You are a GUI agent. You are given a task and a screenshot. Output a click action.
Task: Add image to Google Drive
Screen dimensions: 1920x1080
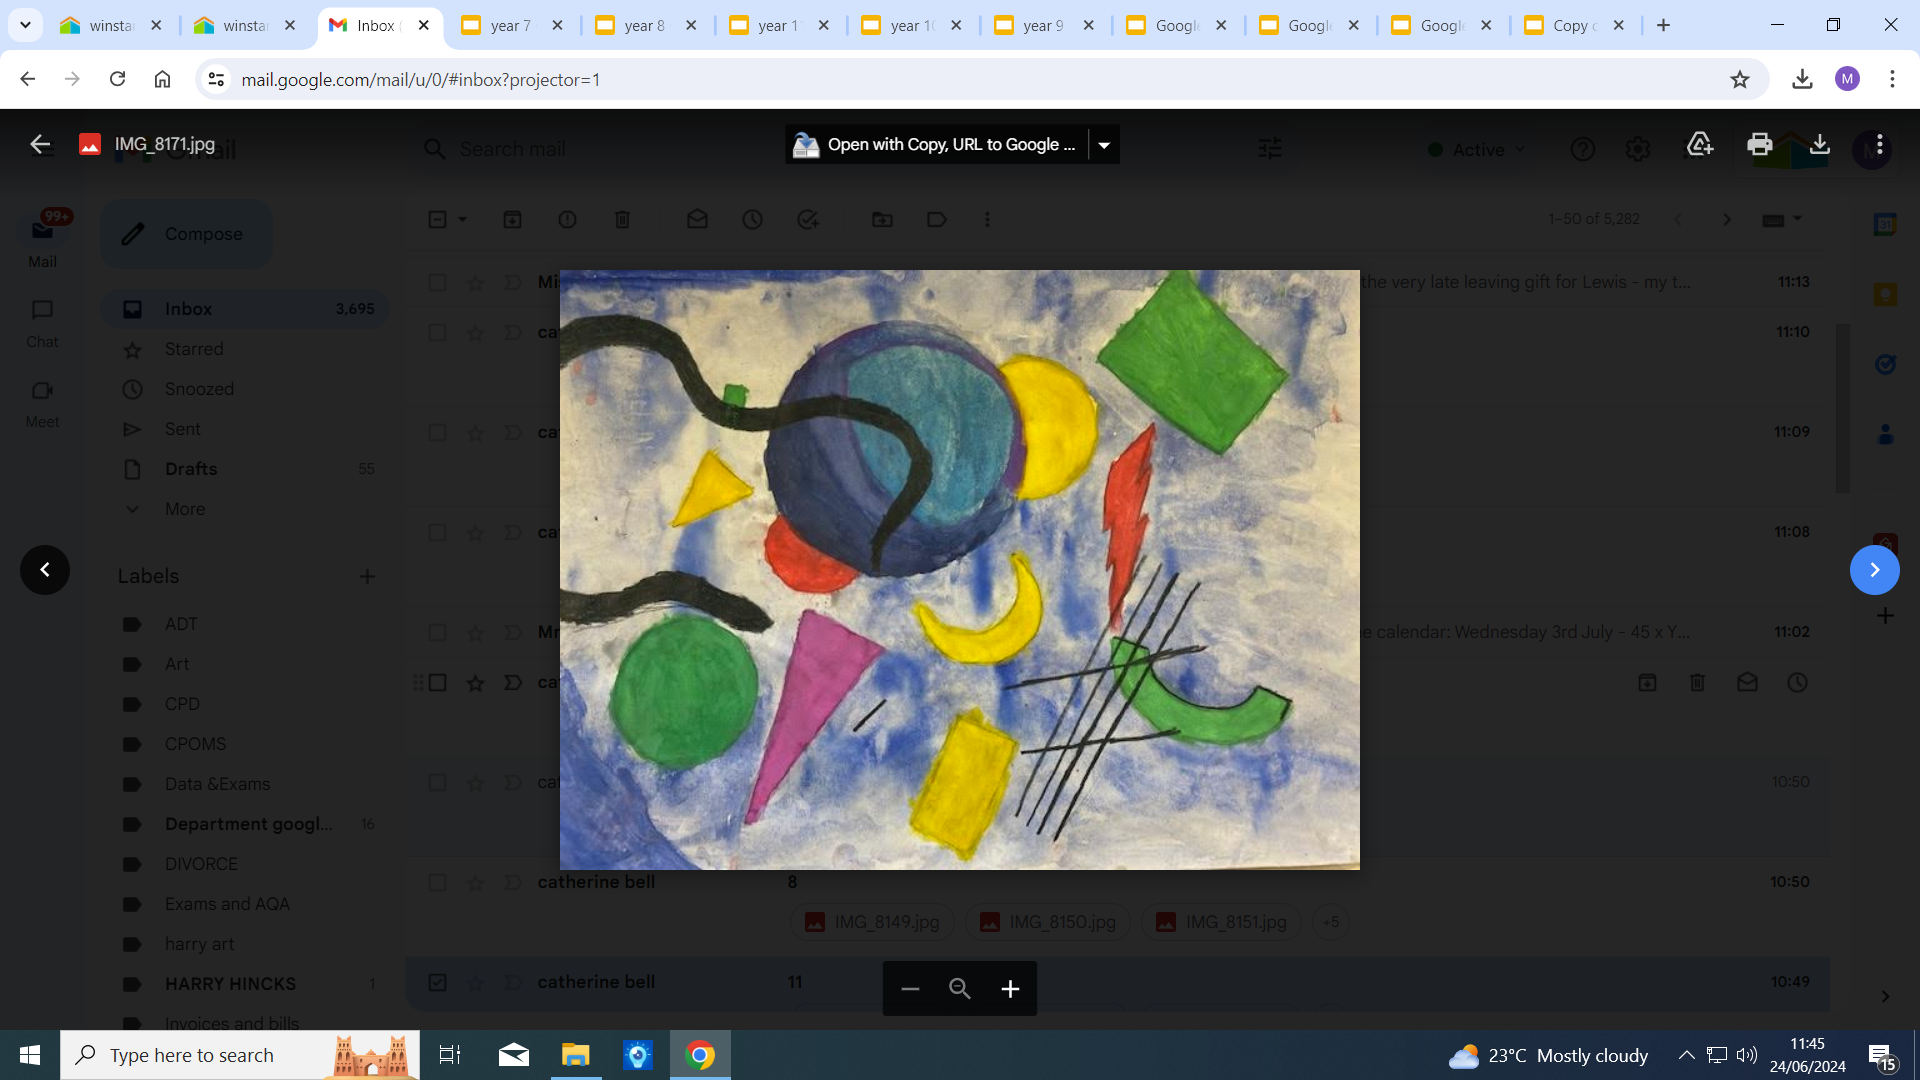[x=1699, y=144]
